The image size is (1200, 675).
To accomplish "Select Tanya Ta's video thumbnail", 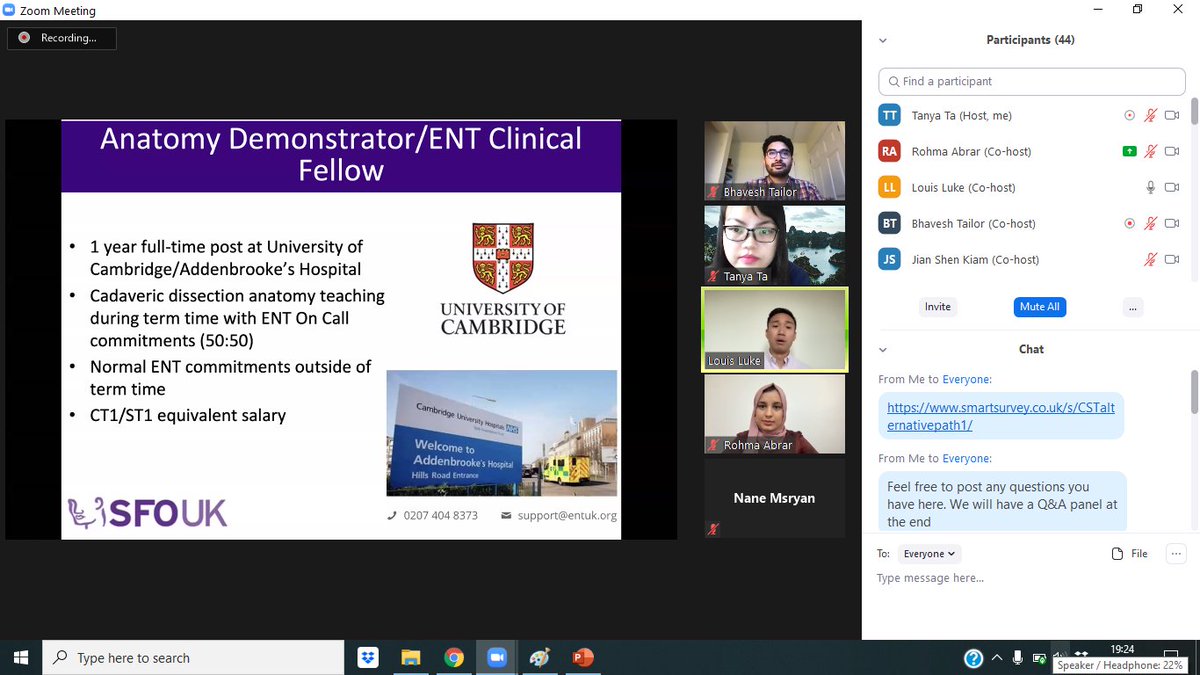I will [774, 245].
